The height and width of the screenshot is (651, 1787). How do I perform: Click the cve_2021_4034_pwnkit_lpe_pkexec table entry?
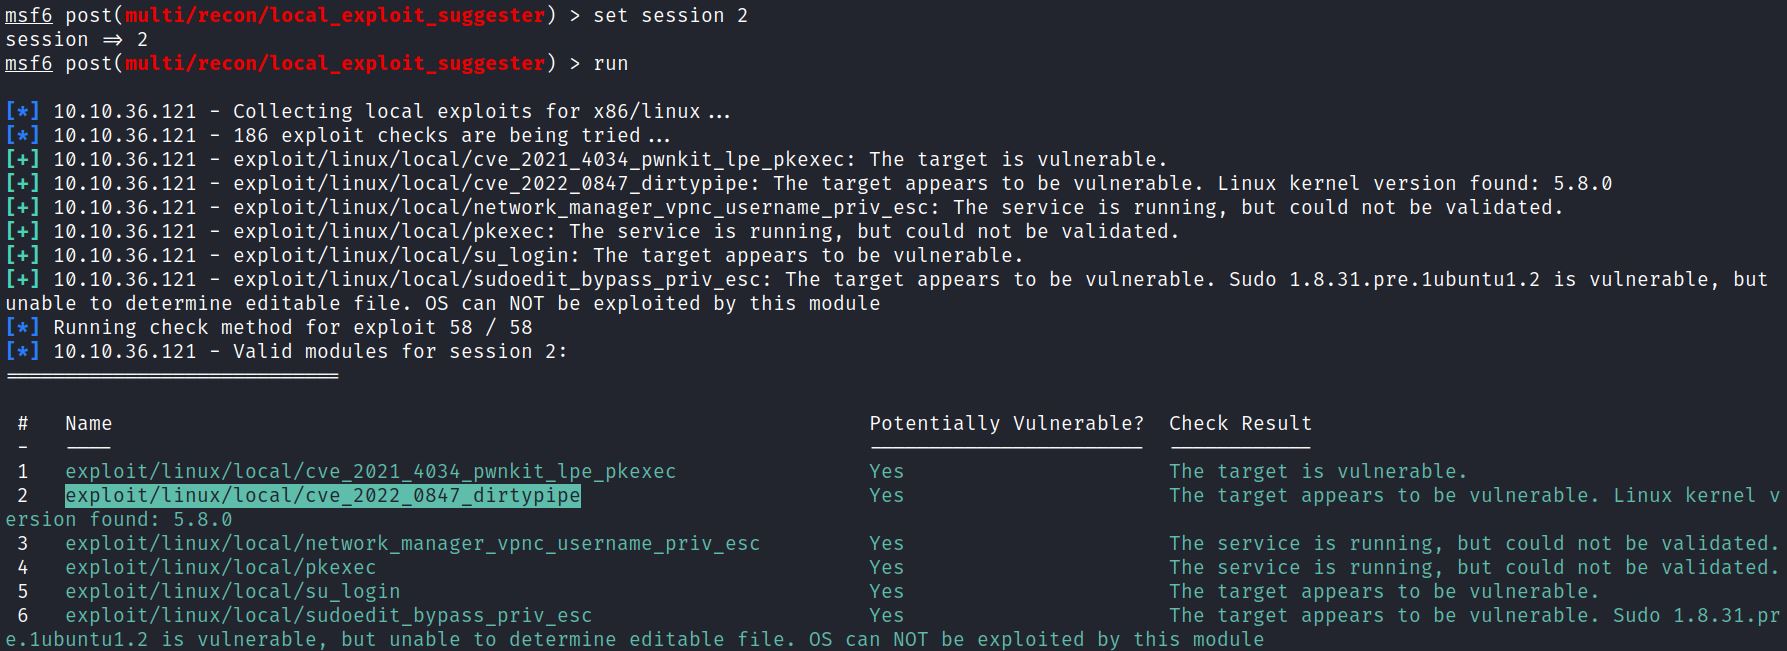(x=370, y=472)
